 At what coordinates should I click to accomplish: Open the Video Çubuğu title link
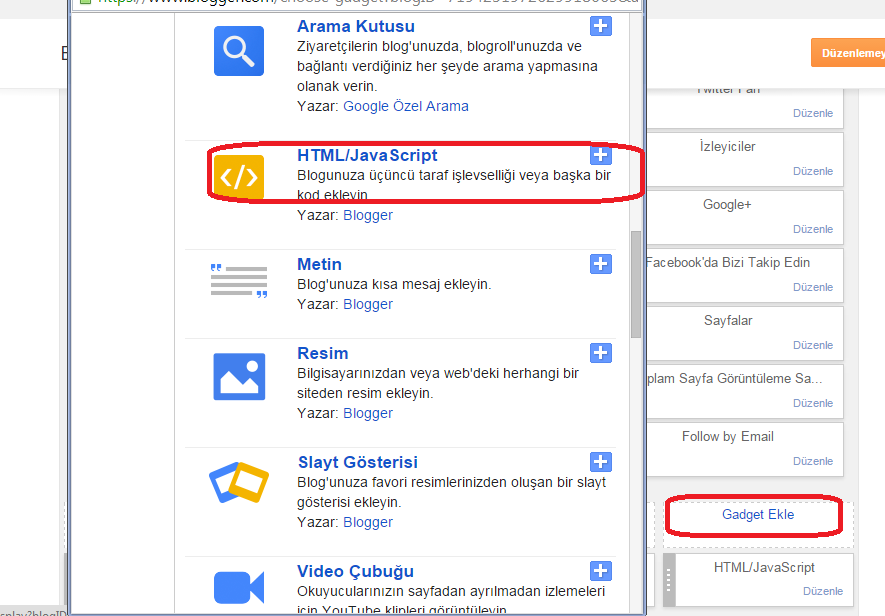pos(355,571)
